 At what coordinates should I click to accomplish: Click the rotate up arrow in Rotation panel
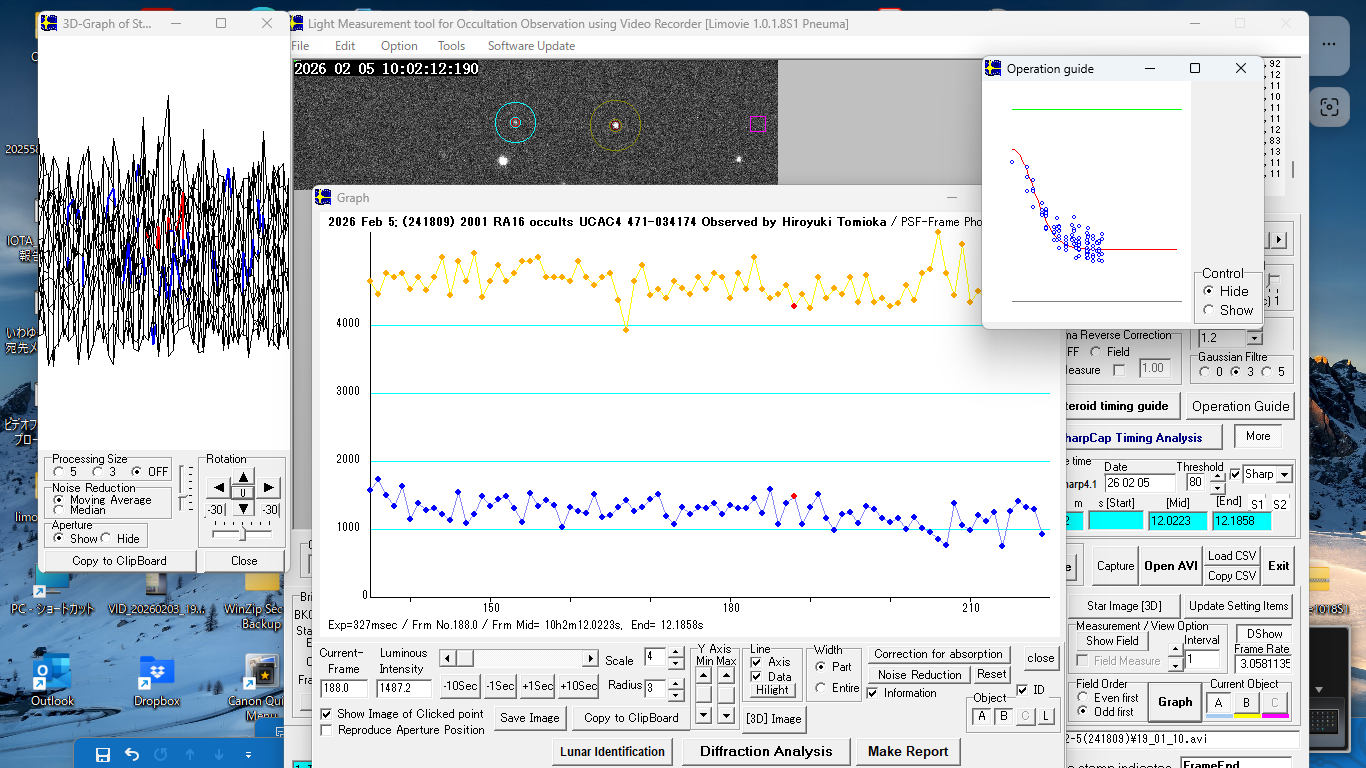tap(243, 474)
